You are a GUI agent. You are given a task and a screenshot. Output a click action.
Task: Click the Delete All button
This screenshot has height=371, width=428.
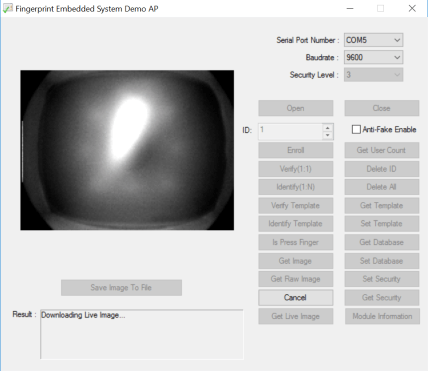pos(382,187)
